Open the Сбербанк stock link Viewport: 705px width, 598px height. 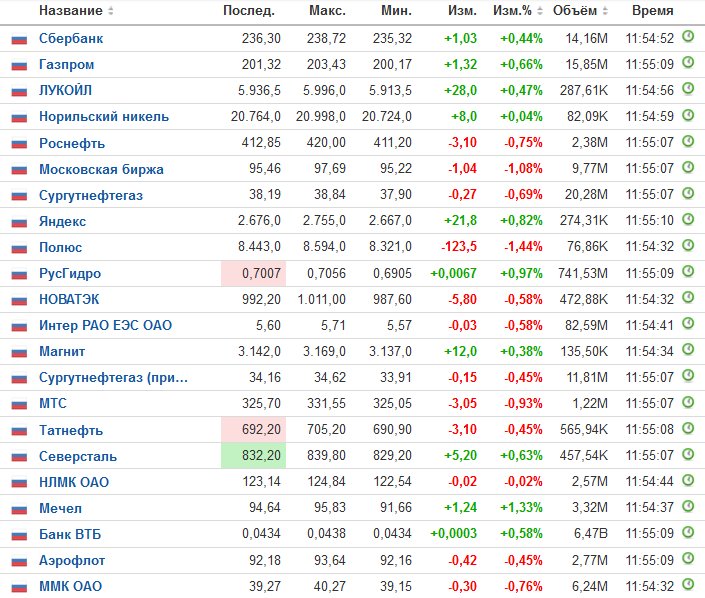[x=71, y=39]
